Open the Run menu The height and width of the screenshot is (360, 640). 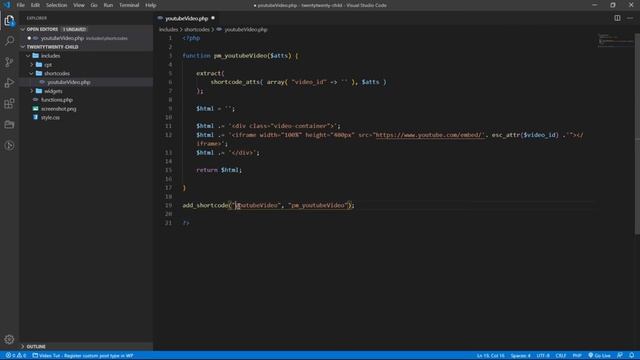(108, 5)
